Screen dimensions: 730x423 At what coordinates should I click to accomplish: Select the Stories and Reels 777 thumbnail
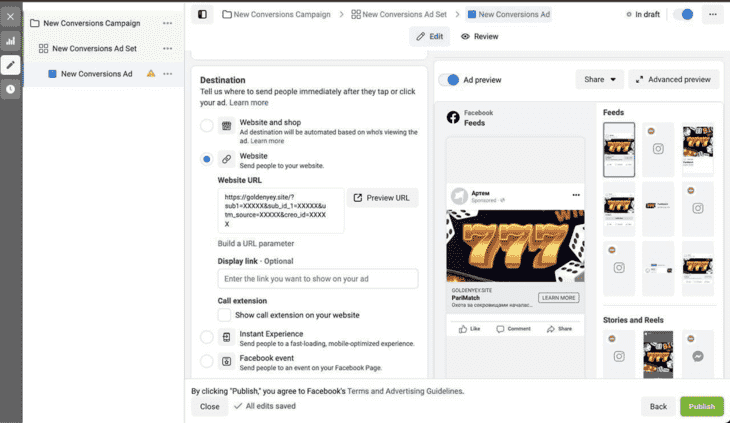tap(658, 355)
